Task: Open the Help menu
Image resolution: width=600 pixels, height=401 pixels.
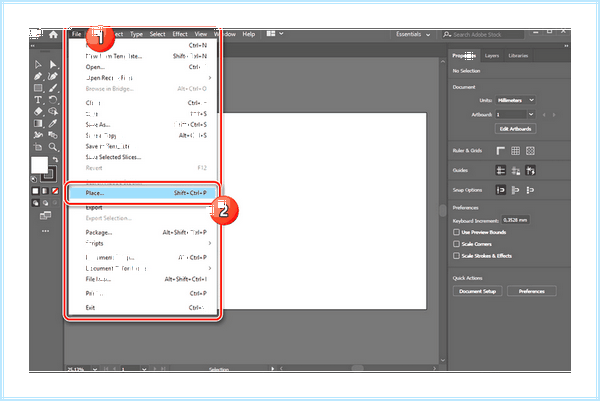Action: tap(249, 34)
